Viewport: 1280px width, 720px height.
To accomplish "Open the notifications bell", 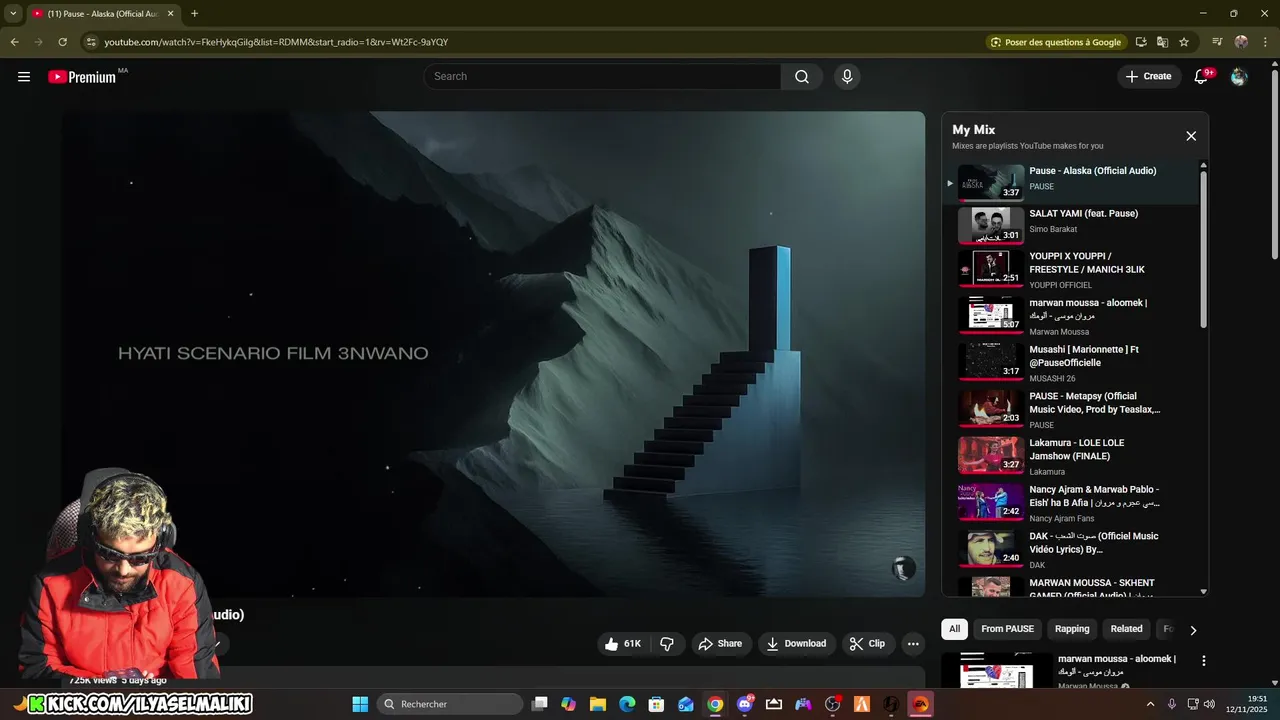I will [x=1202, y=77].
